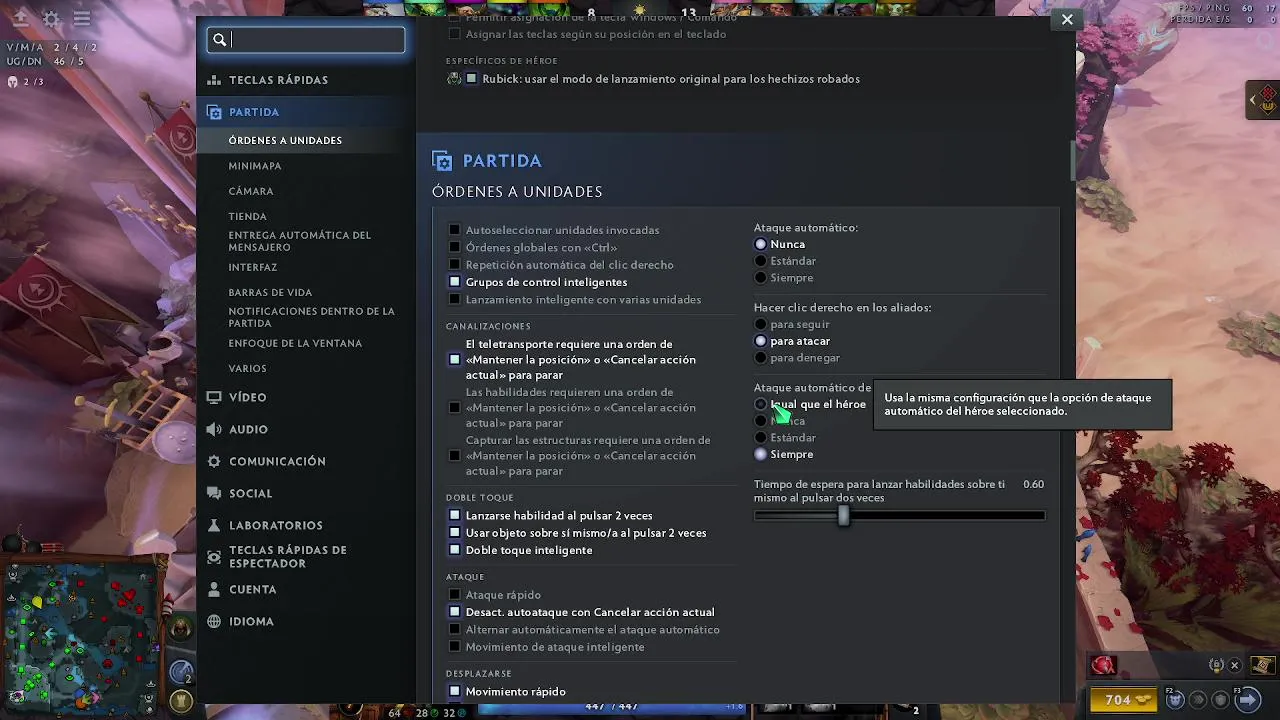Open the Idioma settings section

coord(251,621)
